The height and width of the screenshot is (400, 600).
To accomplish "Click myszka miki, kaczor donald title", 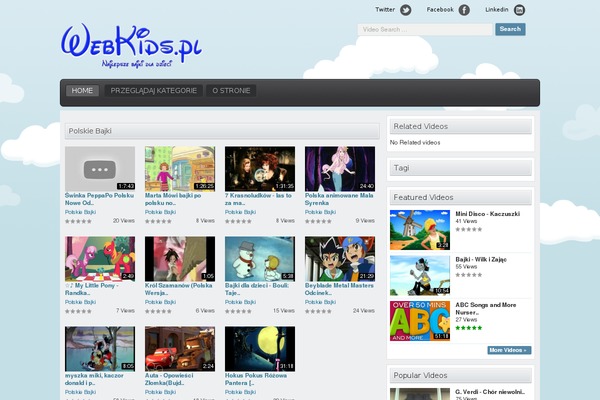I will pos(94,379).
